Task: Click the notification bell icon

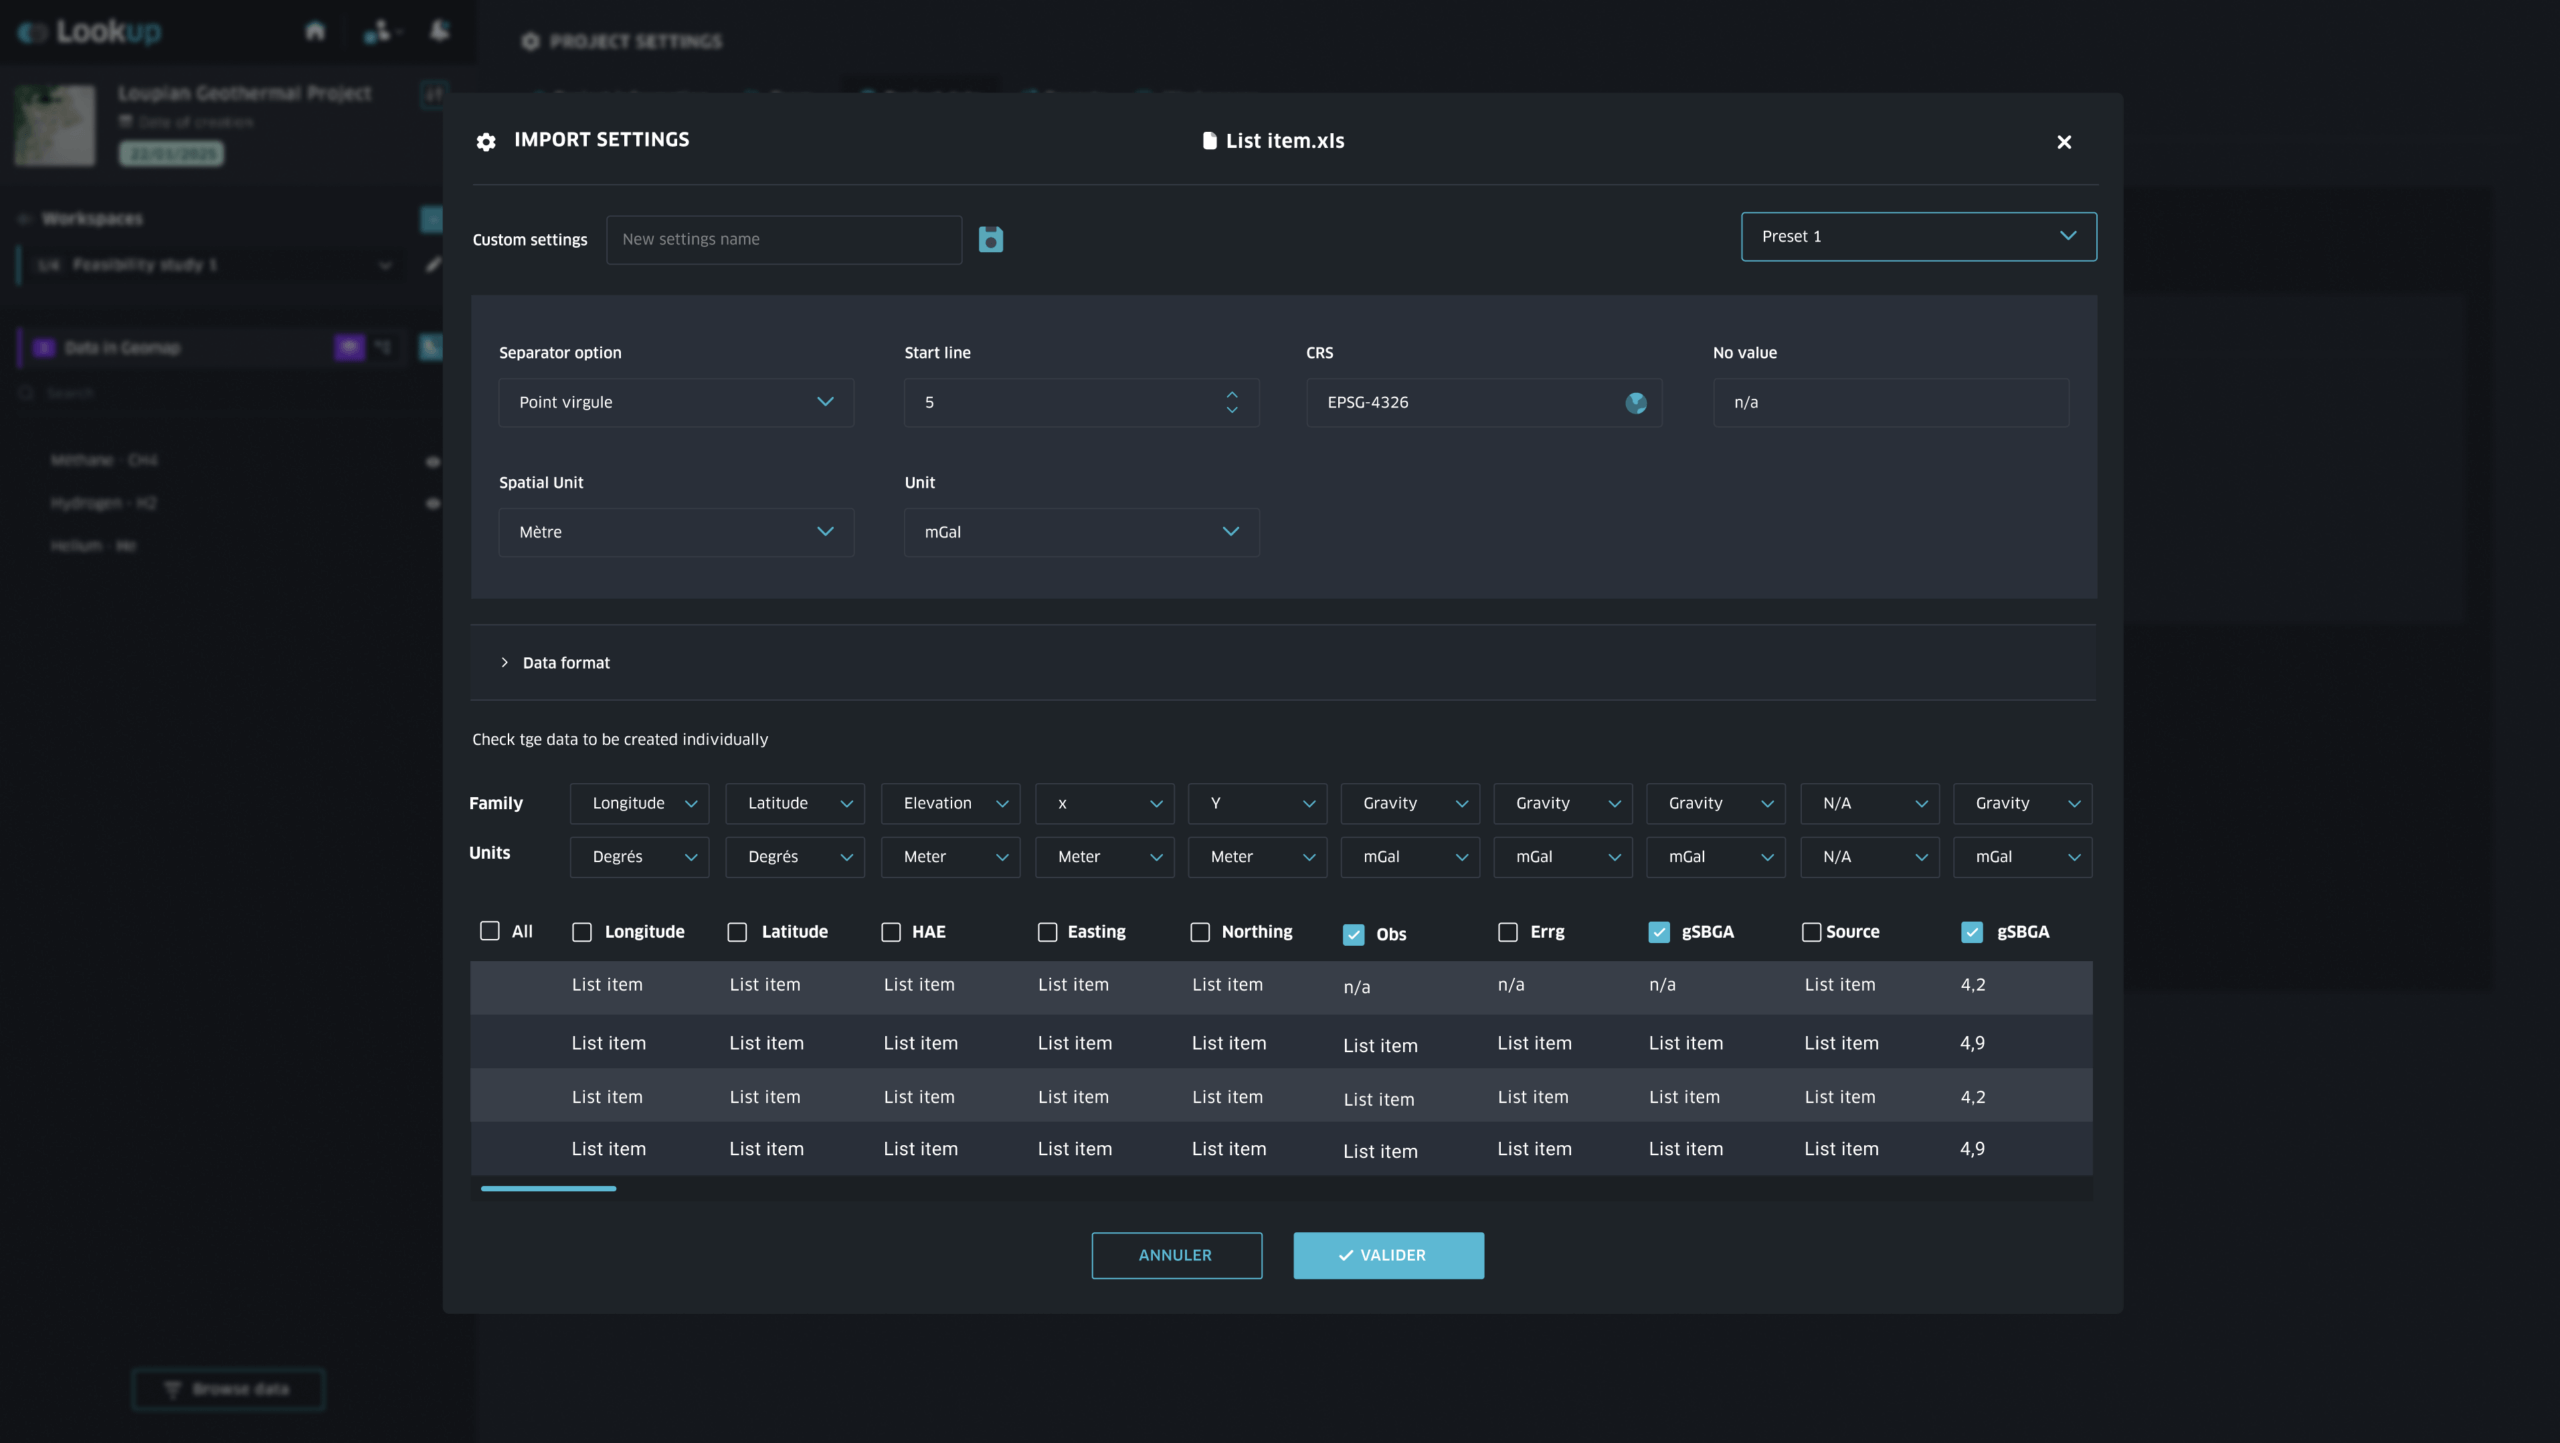Action: (x=439, y=31)
